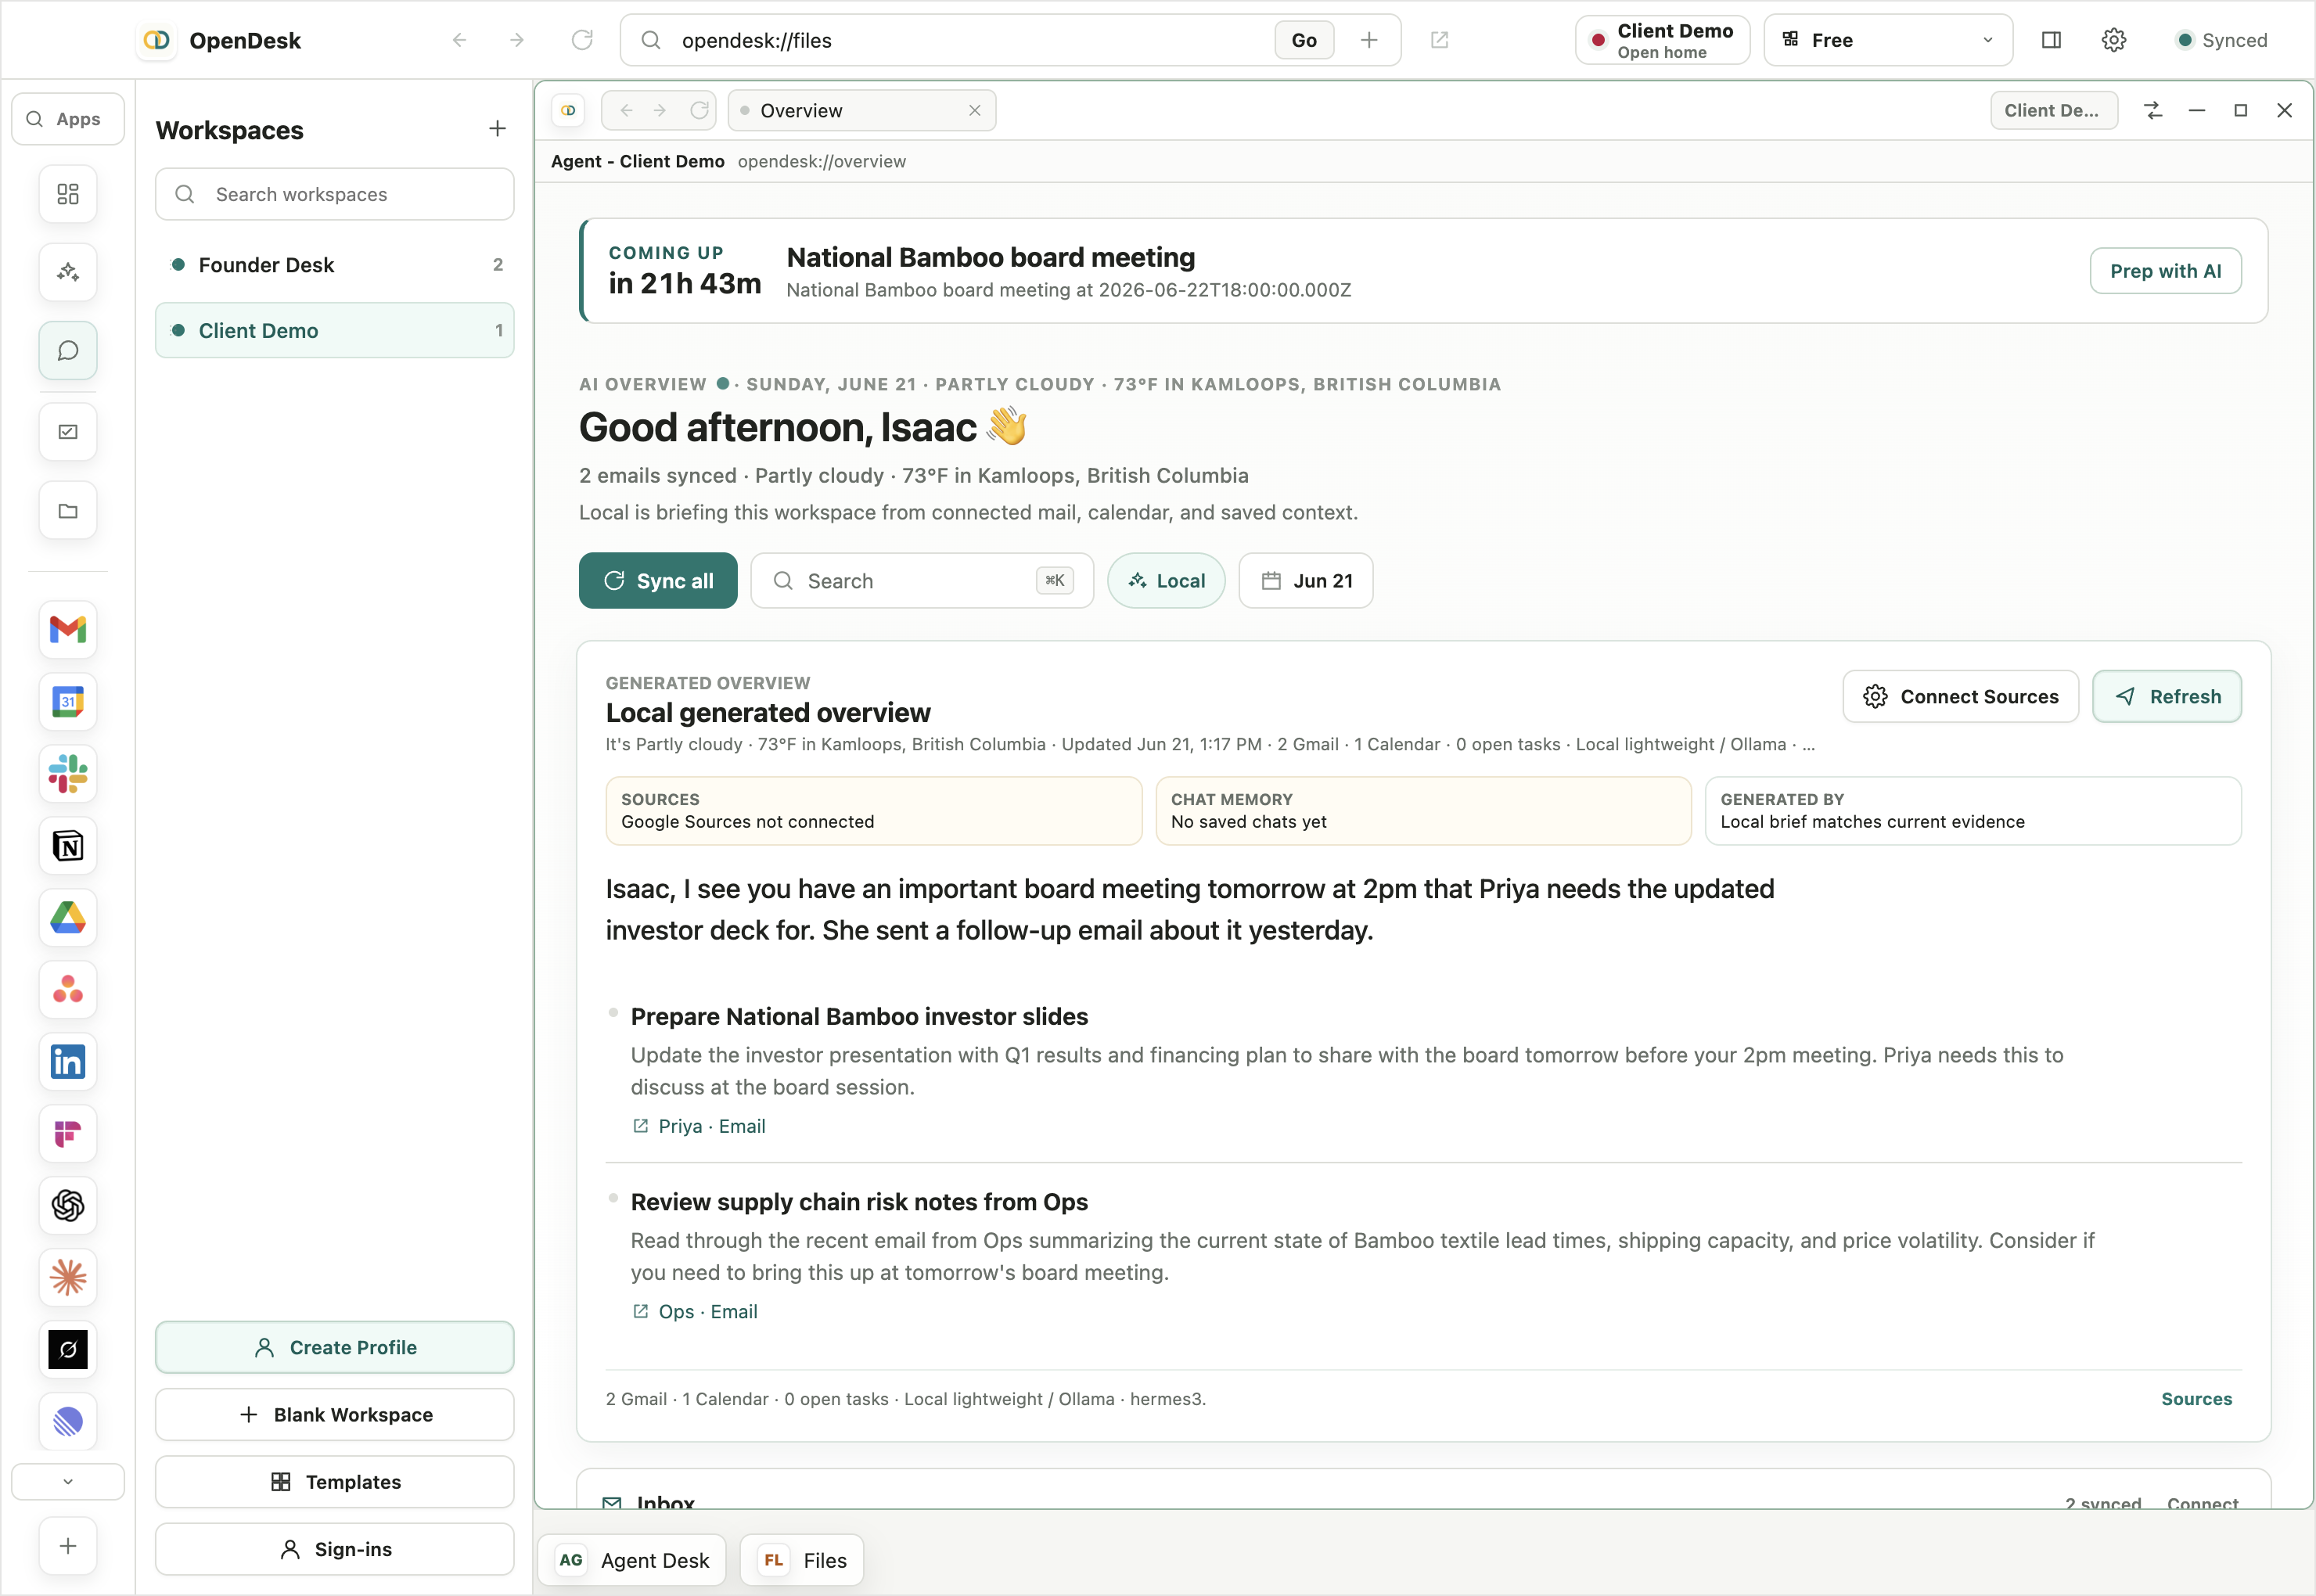Expand more apps with the chevron down

pos(68,1482)
